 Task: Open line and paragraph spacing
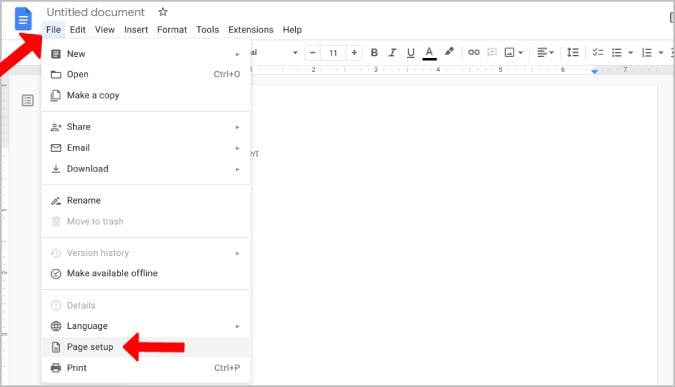573,53
